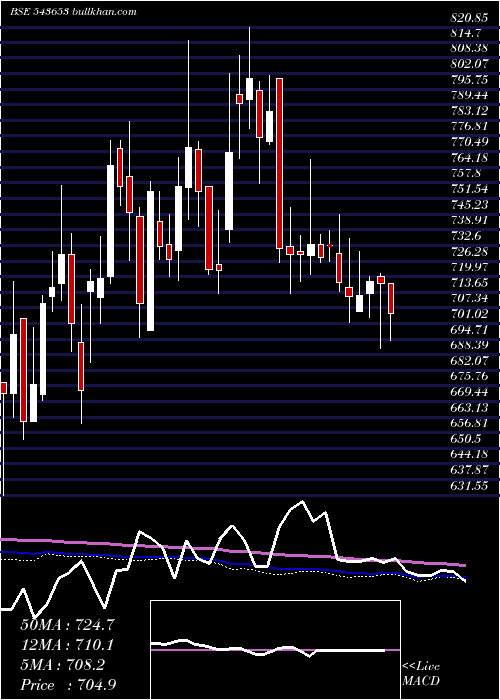Click the 12MA : 710.1 reading
The height and width of the screenshot is (700, 500).
point(67,645)
